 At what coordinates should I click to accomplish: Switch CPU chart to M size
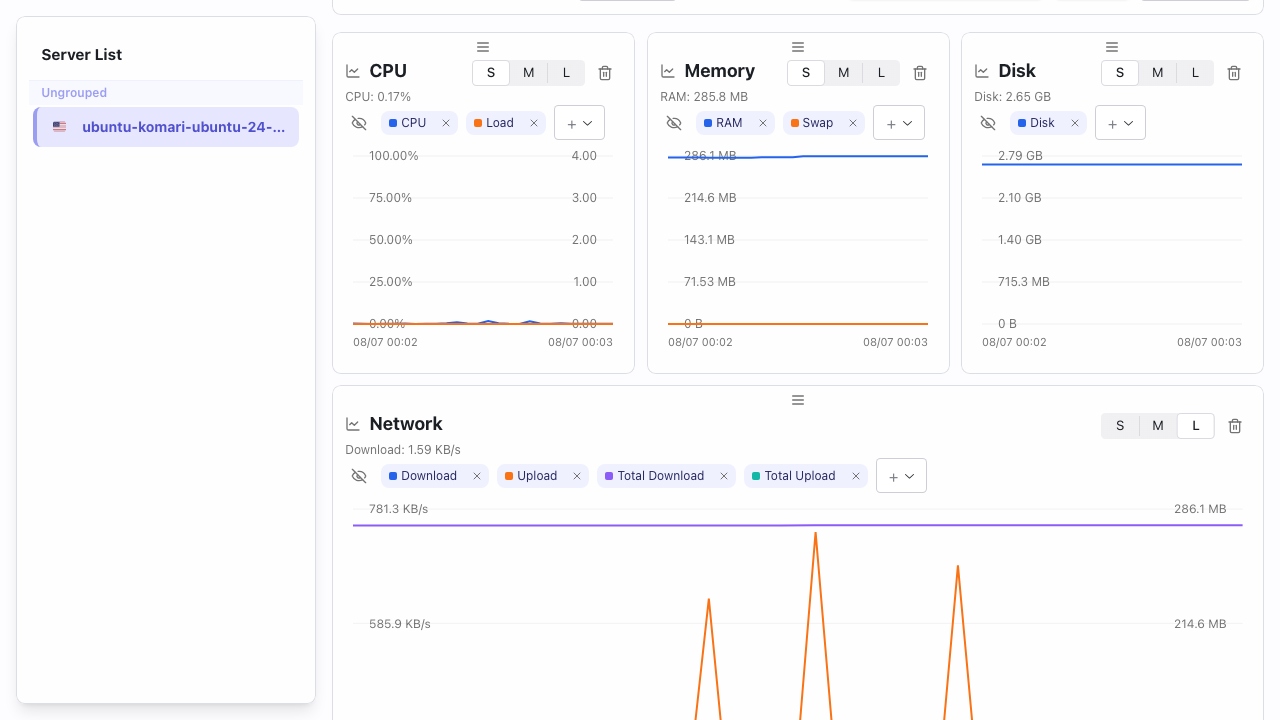(x=529, y=73)
